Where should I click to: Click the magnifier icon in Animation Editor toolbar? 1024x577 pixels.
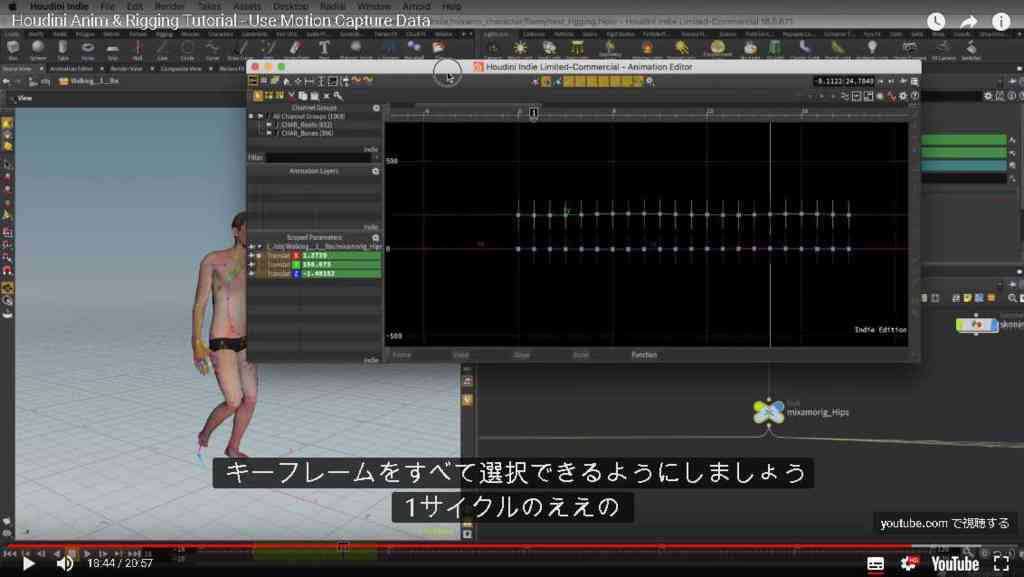tap(338, 96)
